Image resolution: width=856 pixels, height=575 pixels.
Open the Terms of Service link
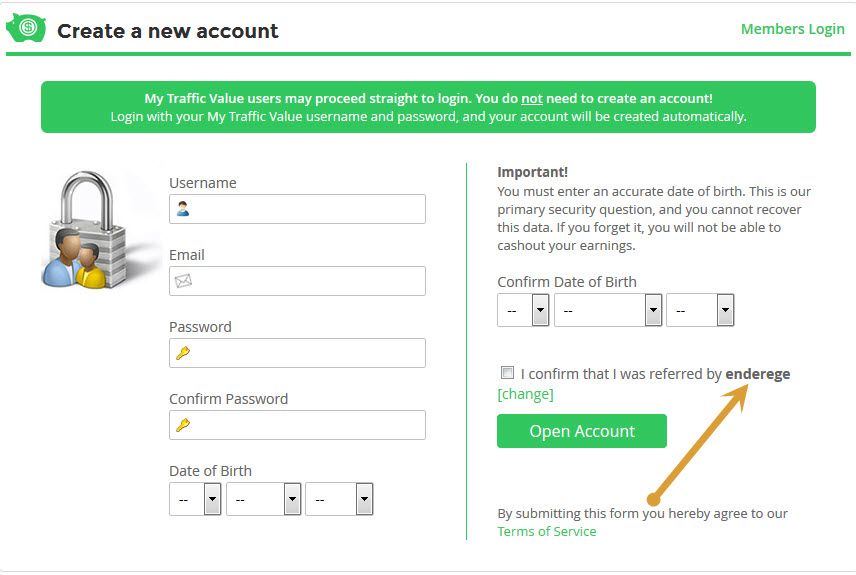click(x=546, y=531)
